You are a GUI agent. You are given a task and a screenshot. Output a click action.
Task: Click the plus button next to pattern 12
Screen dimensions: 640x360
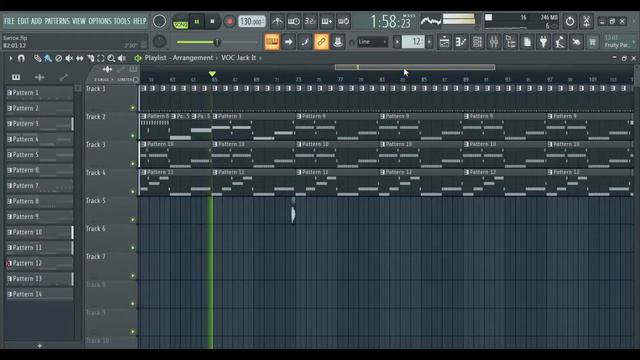(429, 42)
